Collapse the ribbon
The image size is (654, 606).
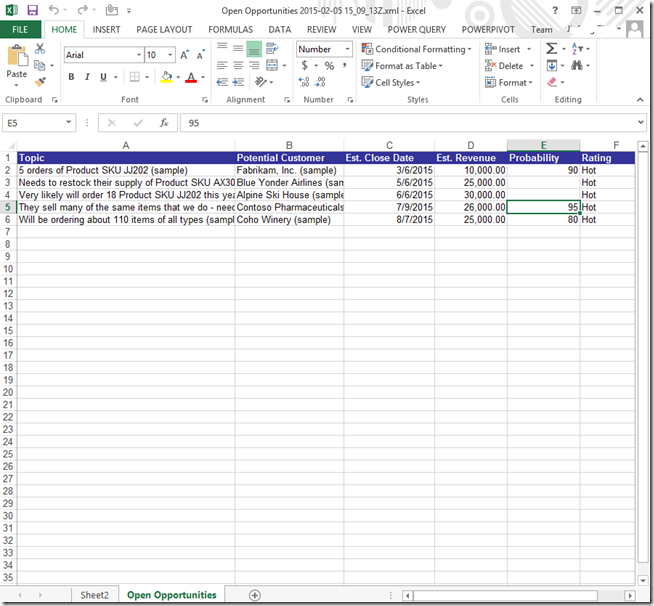640,100
